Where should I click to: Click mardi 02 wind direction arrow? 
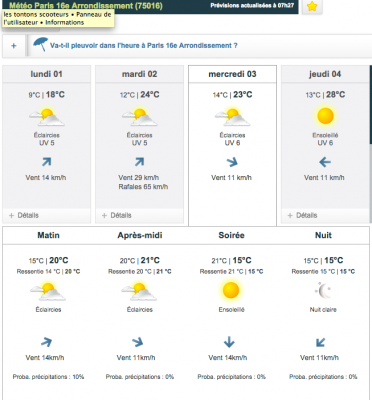click(139, 162)
